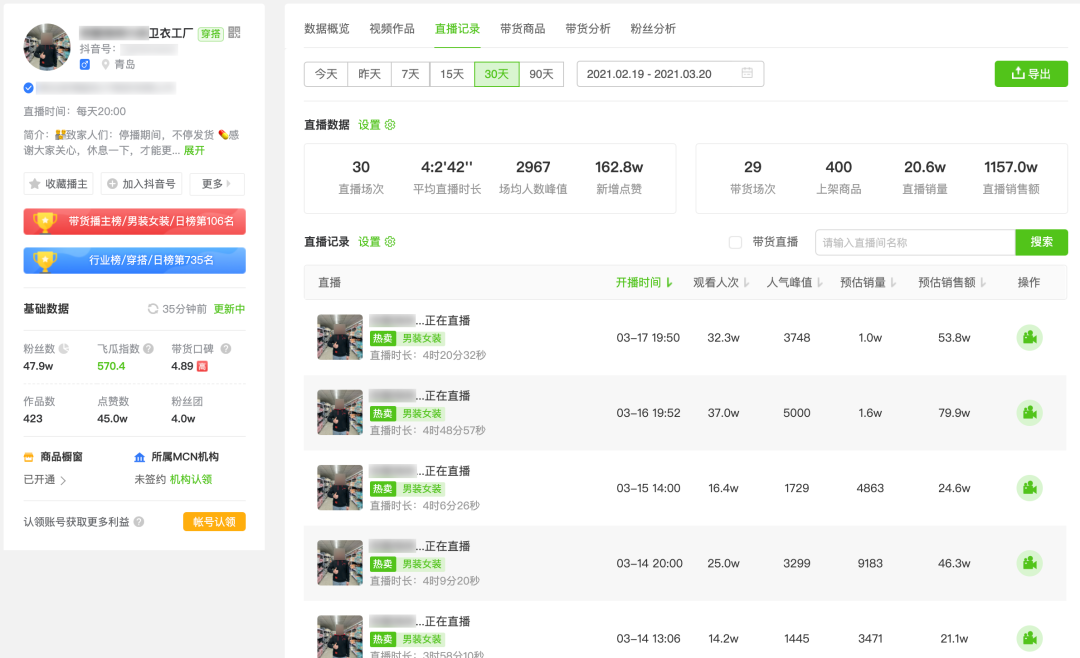Switch to the 带货商品 tab

coord(522,29)
